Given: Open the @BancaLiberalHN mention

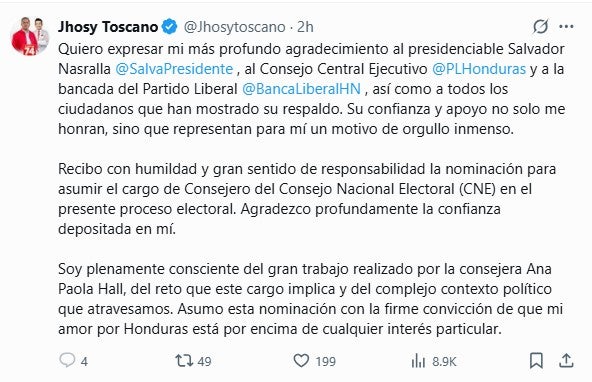Looking at the screenshot, I should [301, 89].
